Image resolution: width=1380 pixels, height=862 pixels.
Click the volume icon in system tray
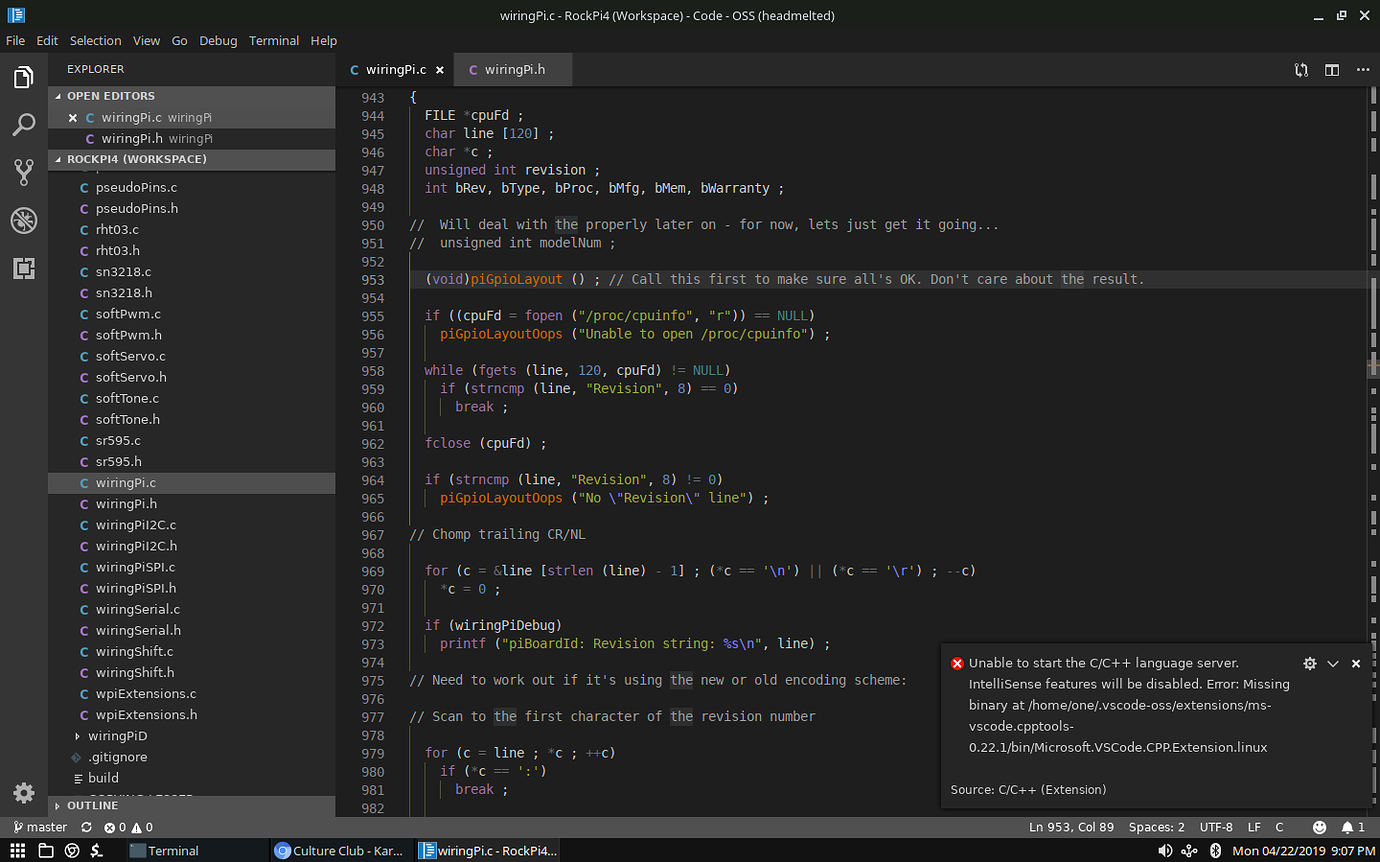[1165, 851]
